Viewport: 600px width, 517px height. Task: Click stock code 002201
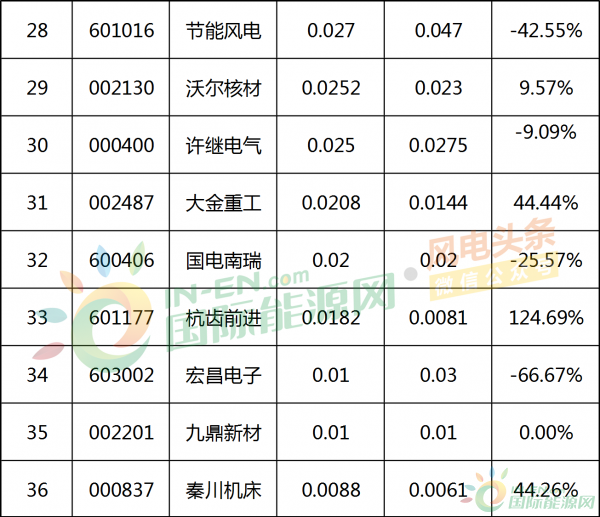121,432
